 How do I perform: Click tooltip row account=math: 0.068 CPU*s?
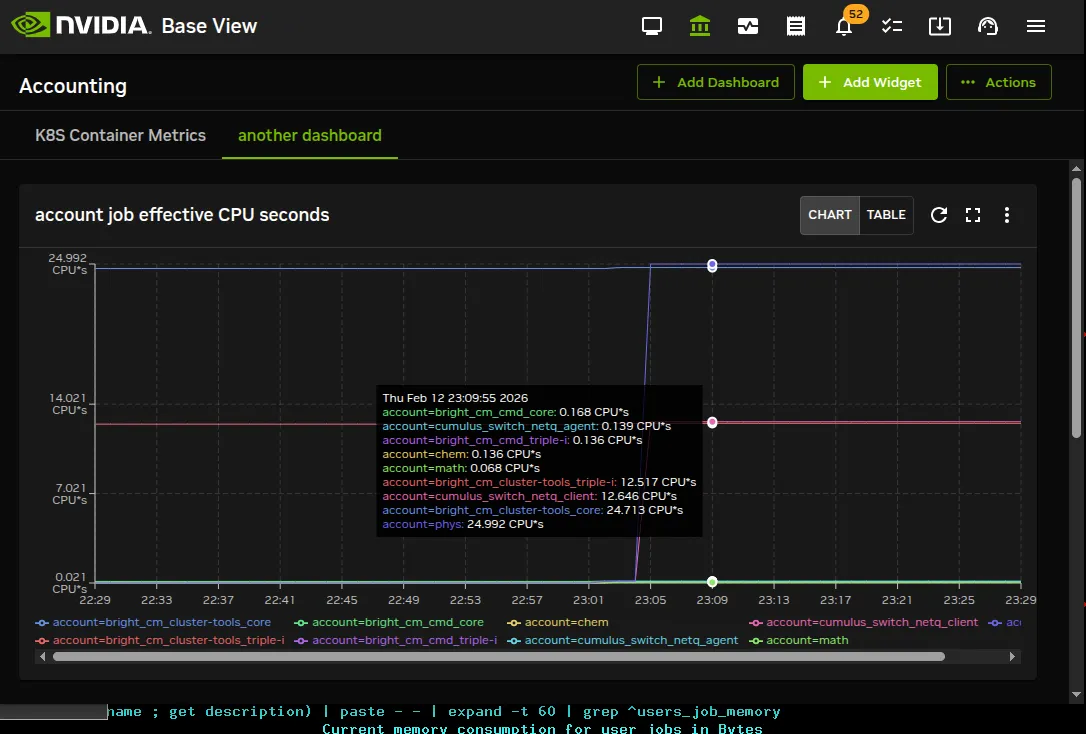[x=461, y=468]
